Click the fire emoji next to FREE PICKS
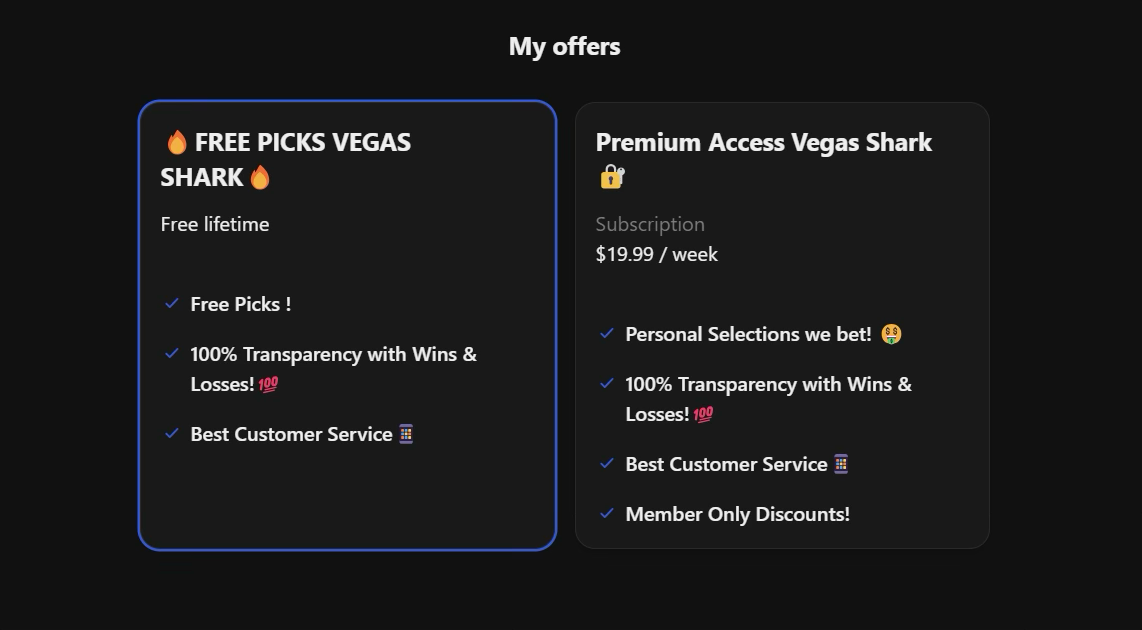Viewport: 1142px width, 630px height. pos(177,141)
